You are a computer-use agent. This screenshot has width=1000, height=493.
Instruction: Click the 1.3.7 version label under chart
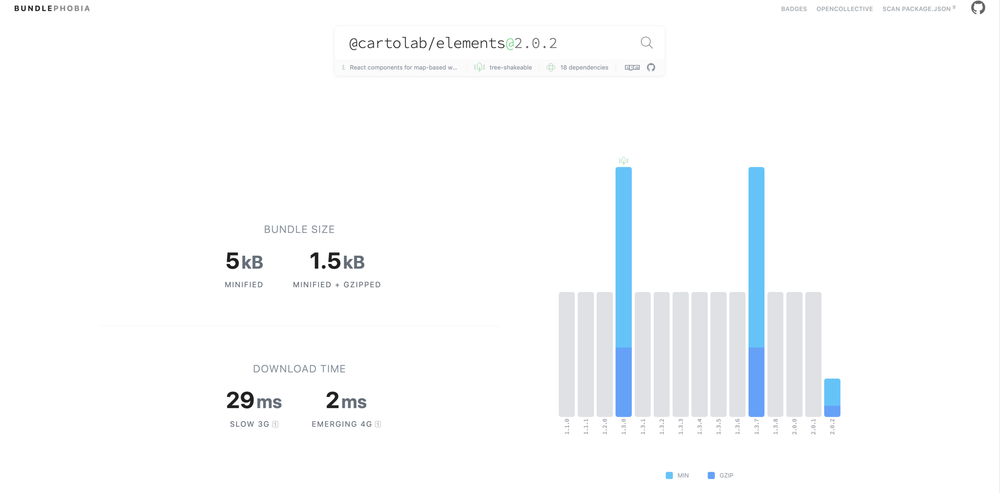tap(756, 427)
